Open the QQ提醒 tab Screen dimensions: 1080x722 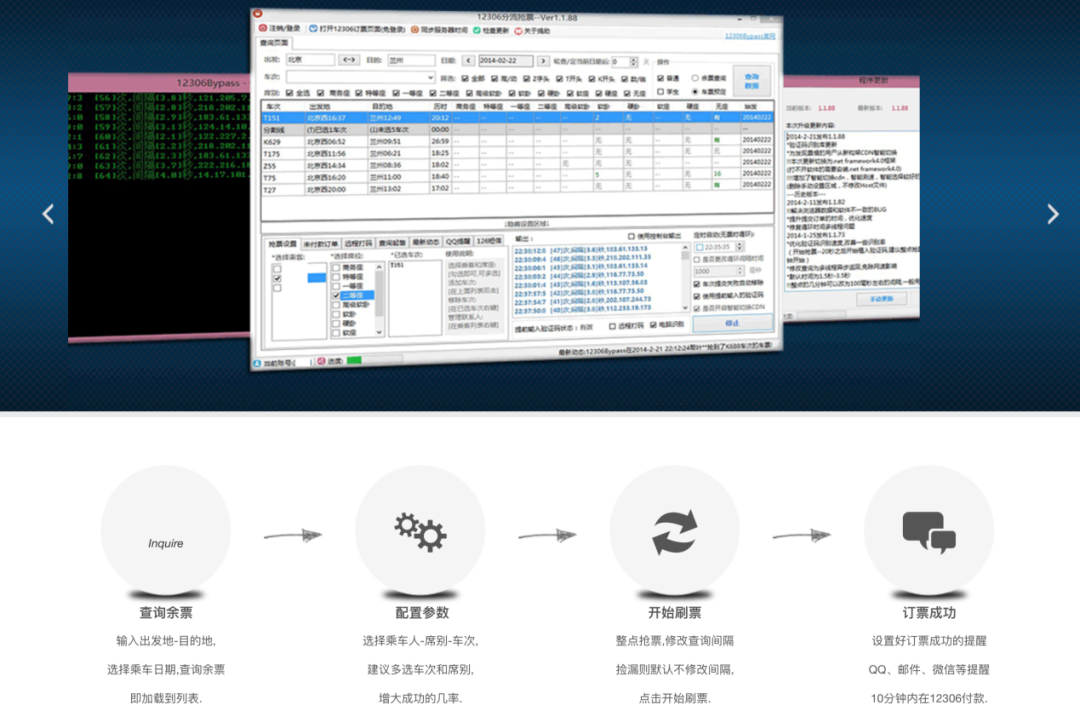tap(458, 242)
